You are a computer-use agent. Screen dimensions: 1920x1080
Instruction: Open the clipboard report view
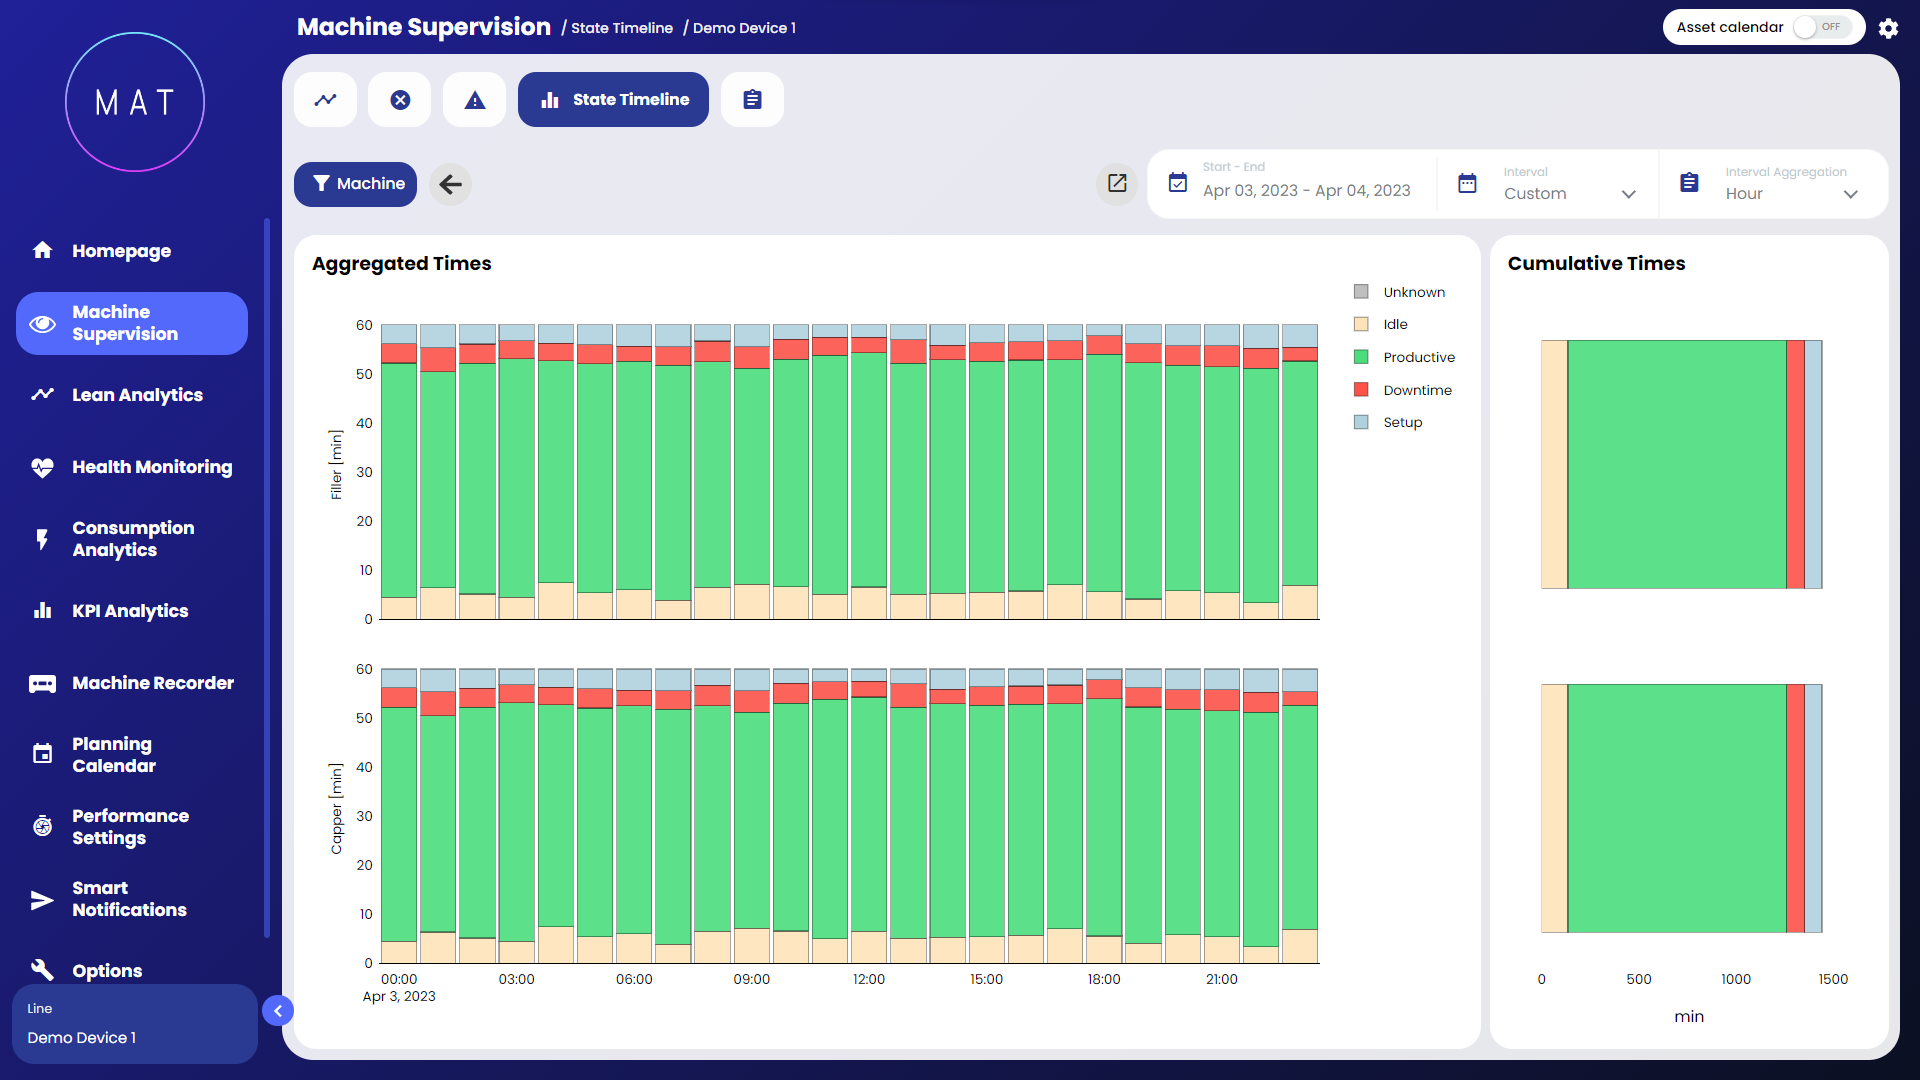[752, 100]
